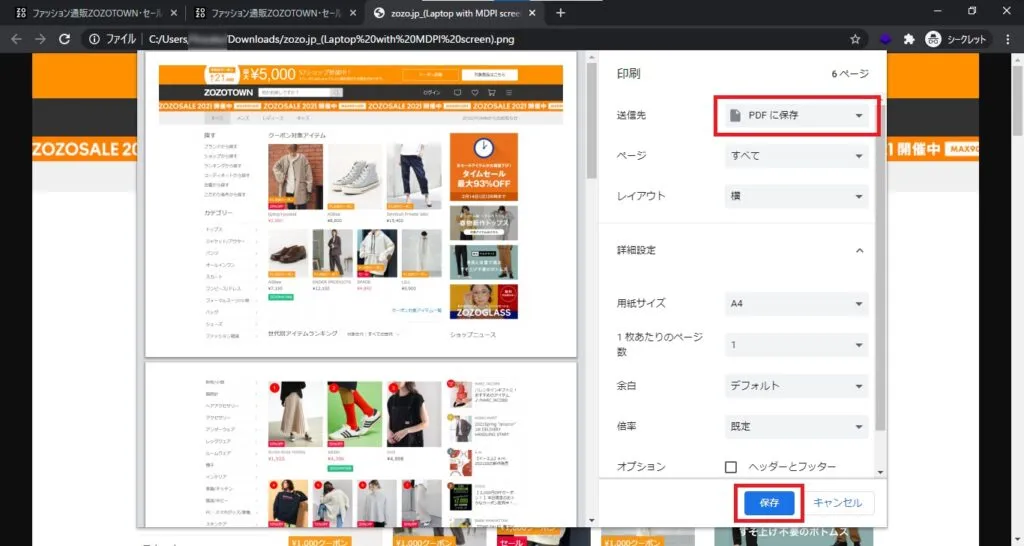1024x546 pixels.
Task: Minimize the Chrome window
Action: pyautogui.click(x=937, y=11)
